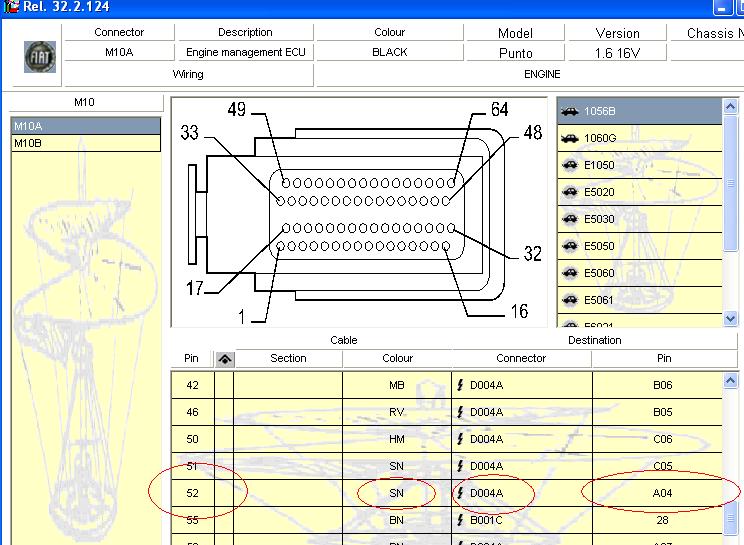Click the scroll up arrow of component list
Screen dimensions: 744x545
tap(730, 107)
